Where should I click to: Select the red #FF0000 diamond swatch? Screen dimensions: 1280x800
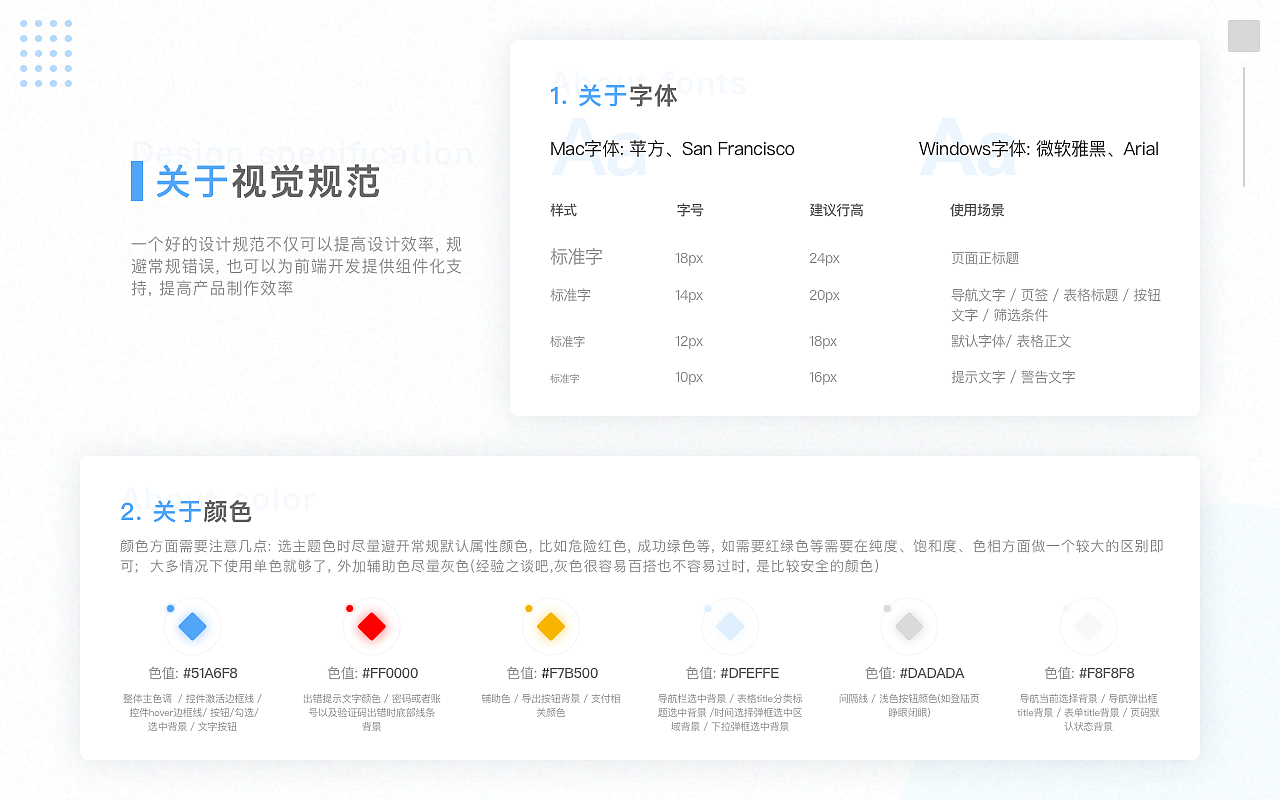[371, 625]
